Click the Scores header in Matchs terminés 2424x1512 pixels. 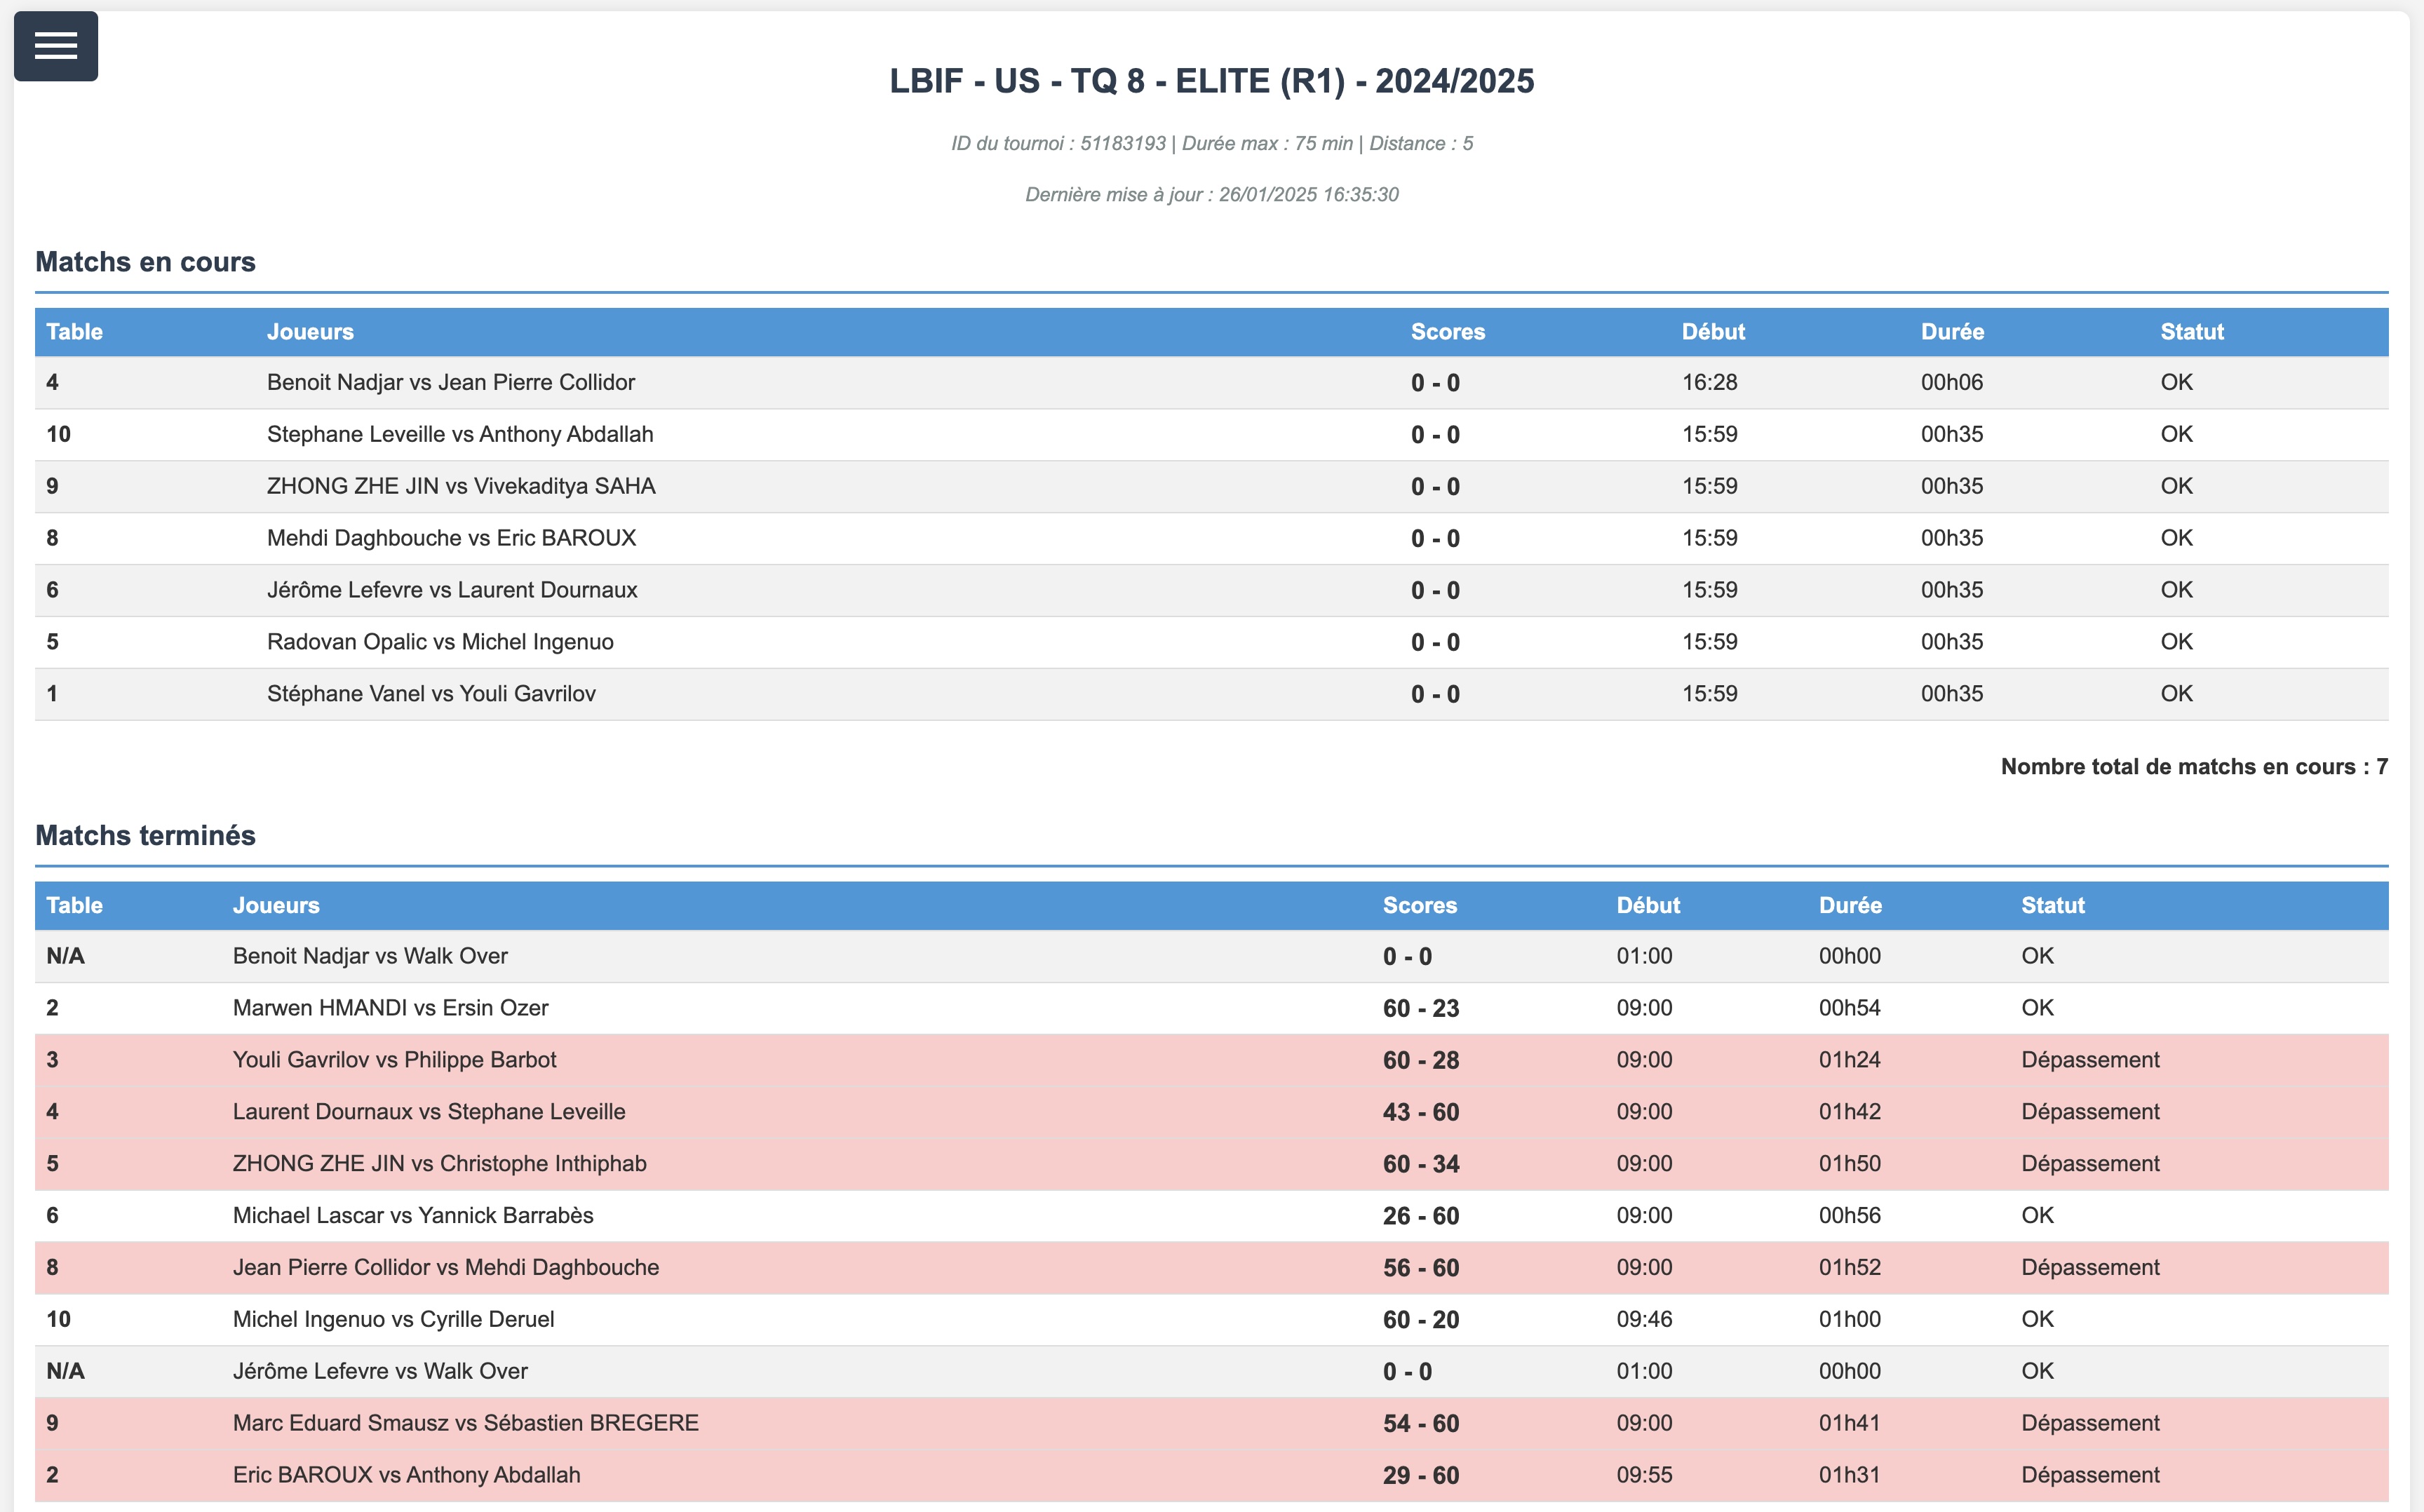pos(1419,905)
